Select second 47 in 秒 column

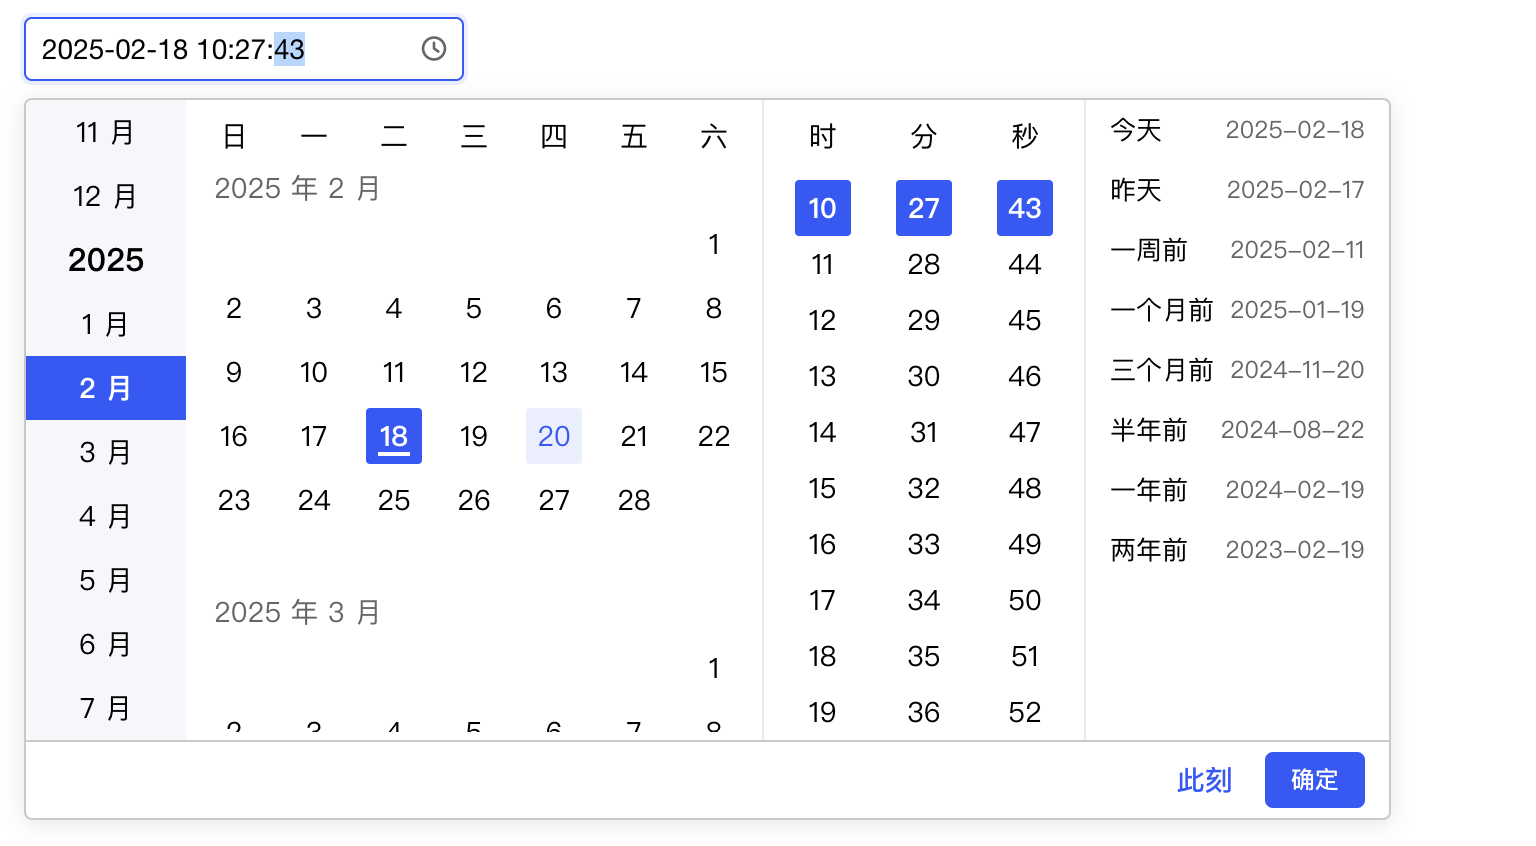[1025, 432]
